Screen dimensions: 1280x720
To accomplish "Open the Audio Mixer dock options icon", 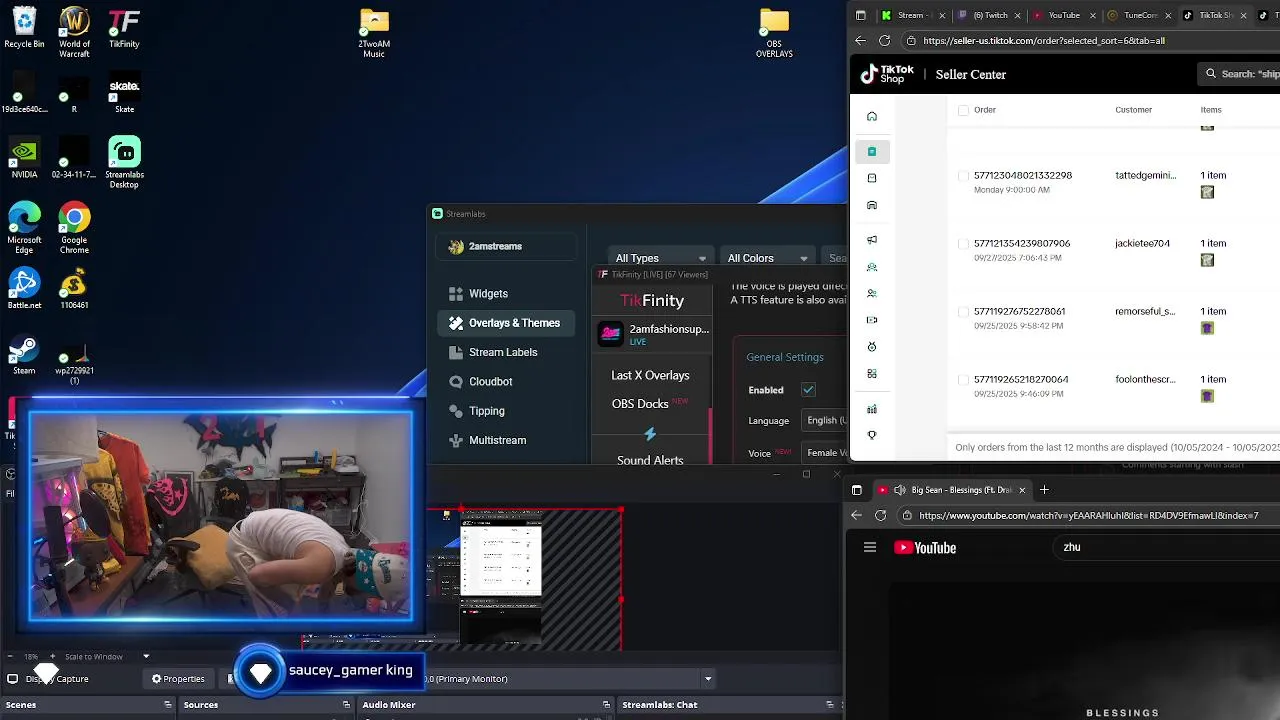I will [606, 705].
